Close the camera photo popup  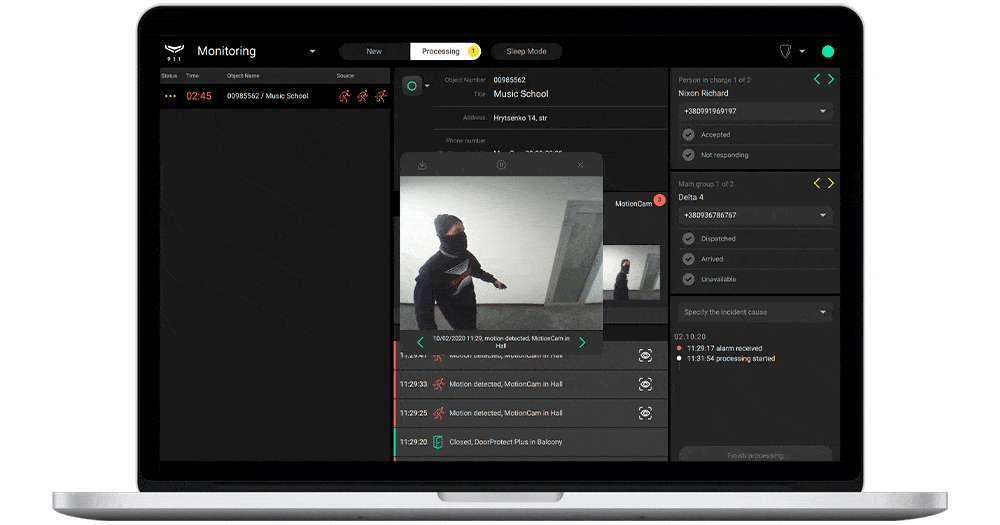tap(580, 165)
